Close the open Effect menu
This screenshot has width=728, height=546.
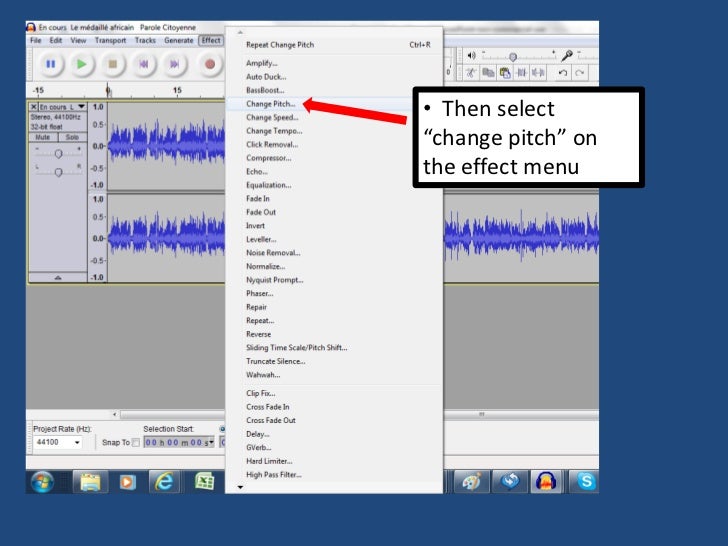[211, 40]
